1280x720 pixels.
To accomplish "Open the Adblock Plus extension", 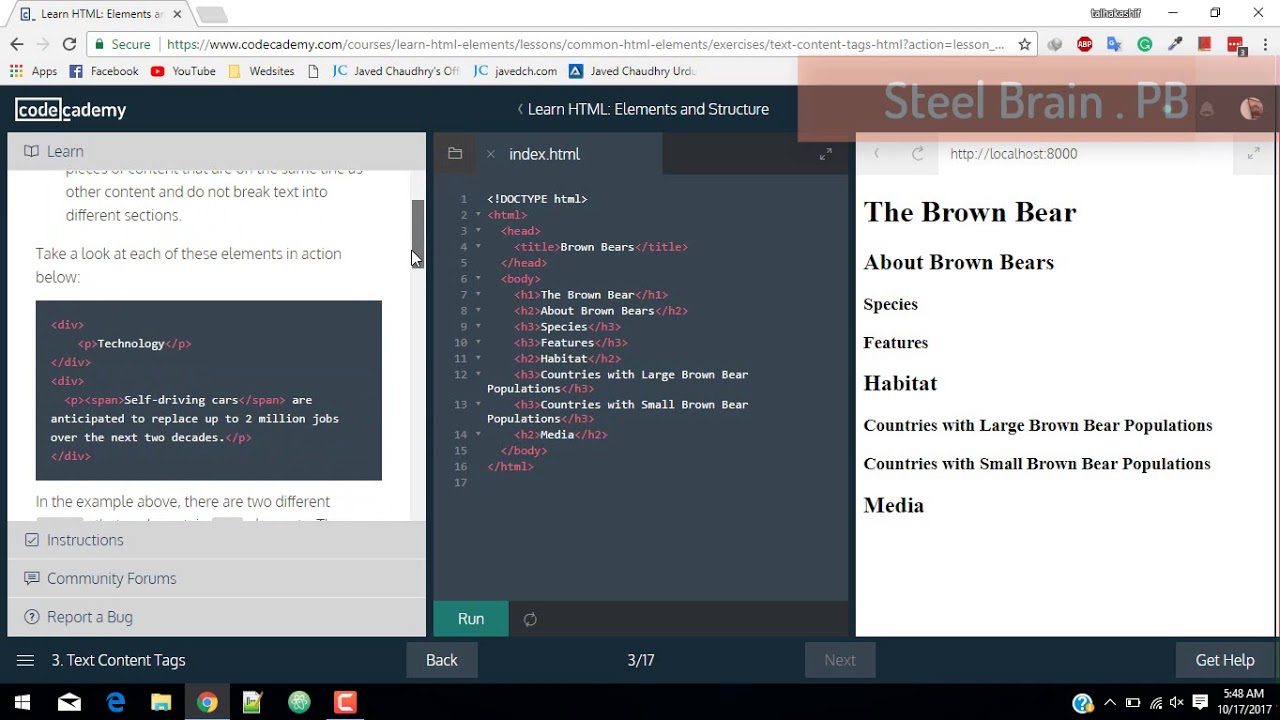I will coord(1085,44).
